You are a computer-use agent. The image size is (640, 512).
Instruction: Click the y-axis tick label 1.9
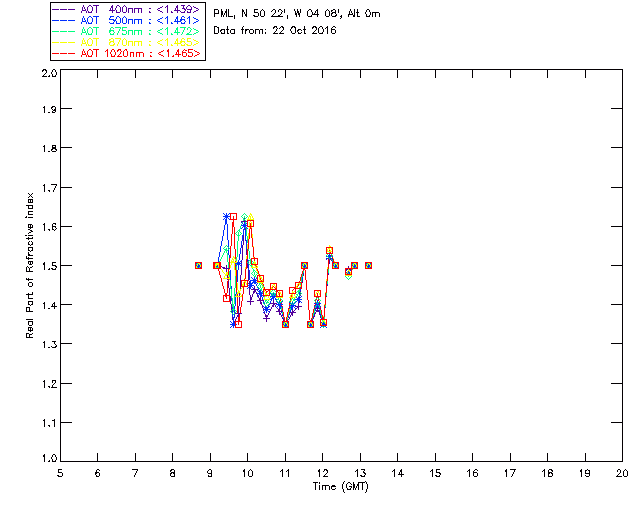point(49,109)
